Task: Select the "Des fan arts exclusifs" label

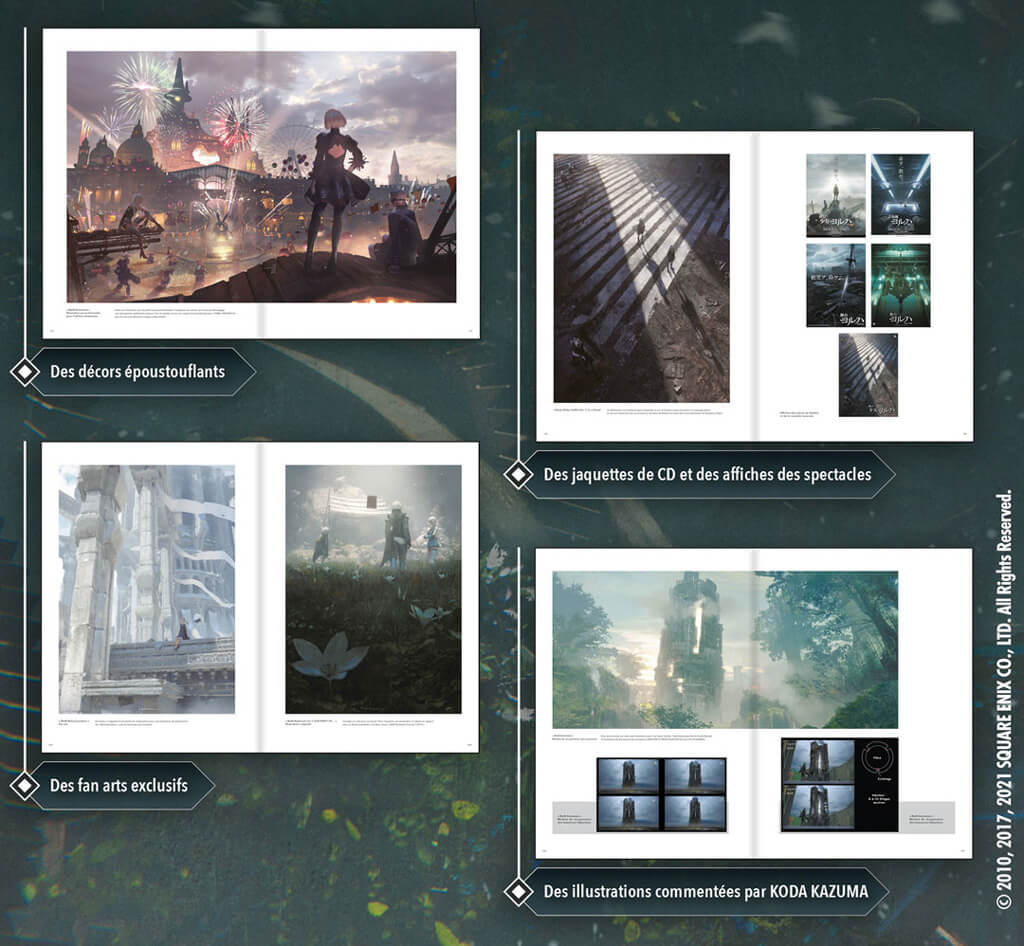Action: point(119,785)
